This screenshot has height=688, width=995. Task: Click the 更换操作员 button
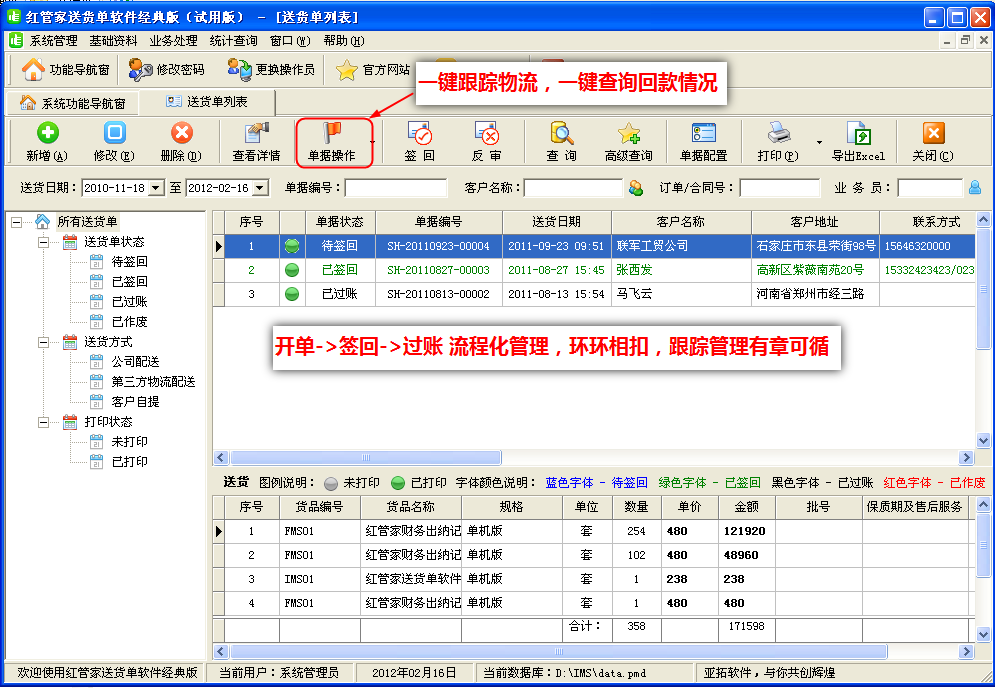pyautogui.click(x=271, y=70)
